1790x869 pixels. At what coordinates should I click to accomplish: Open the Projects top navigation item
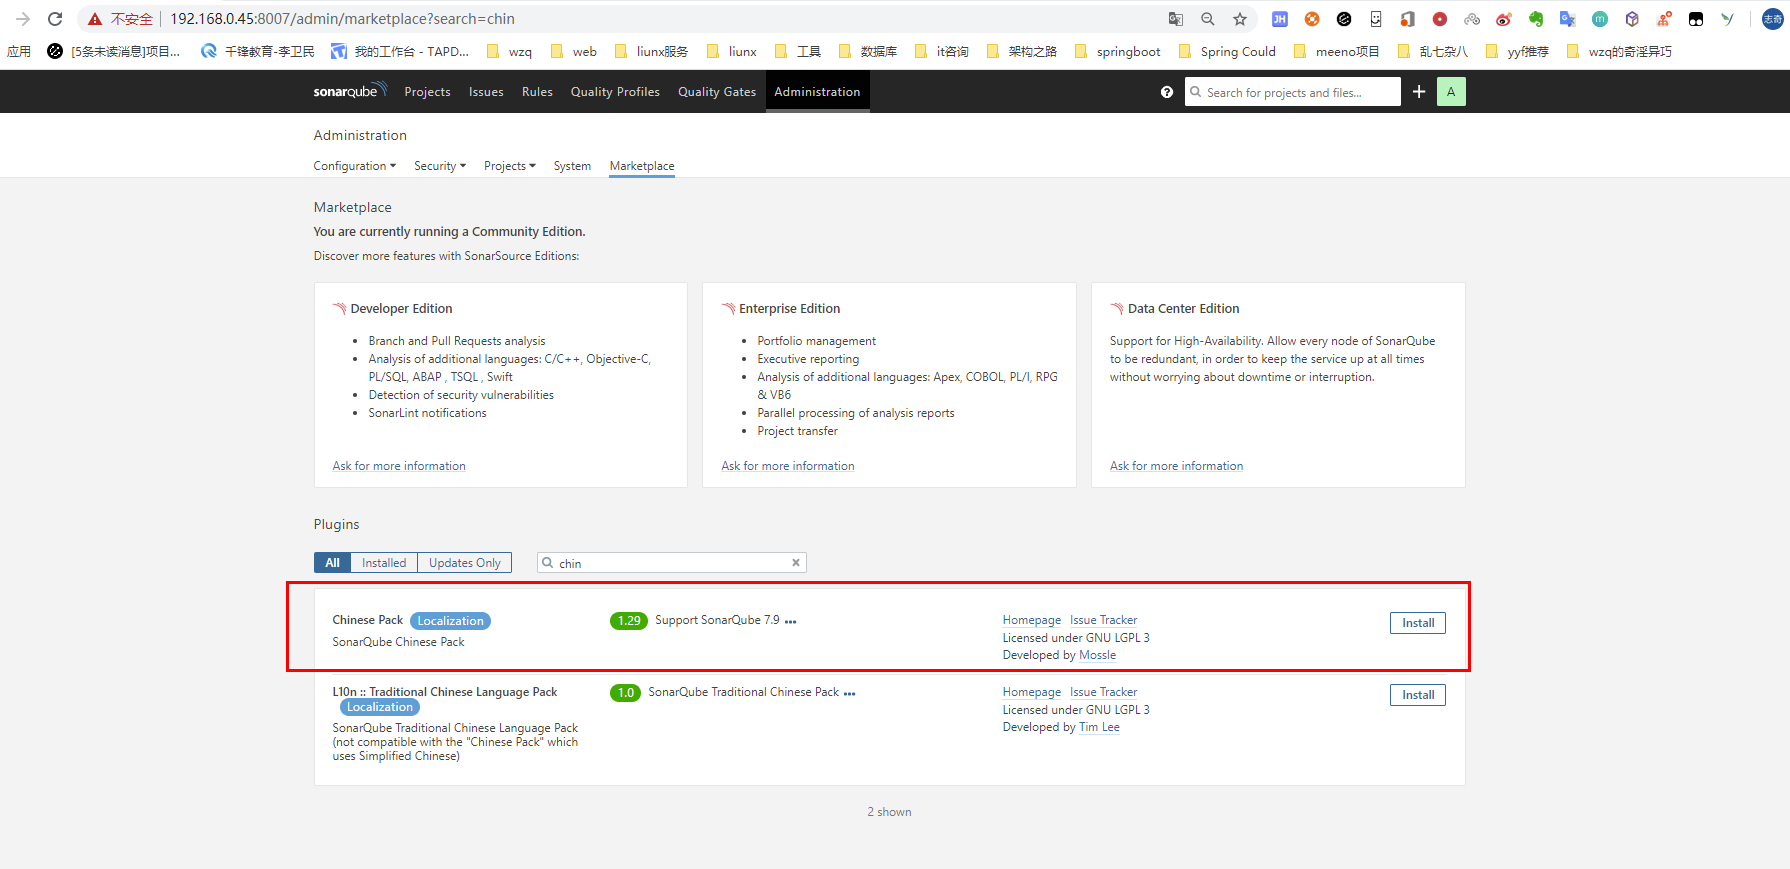point(427,92)
